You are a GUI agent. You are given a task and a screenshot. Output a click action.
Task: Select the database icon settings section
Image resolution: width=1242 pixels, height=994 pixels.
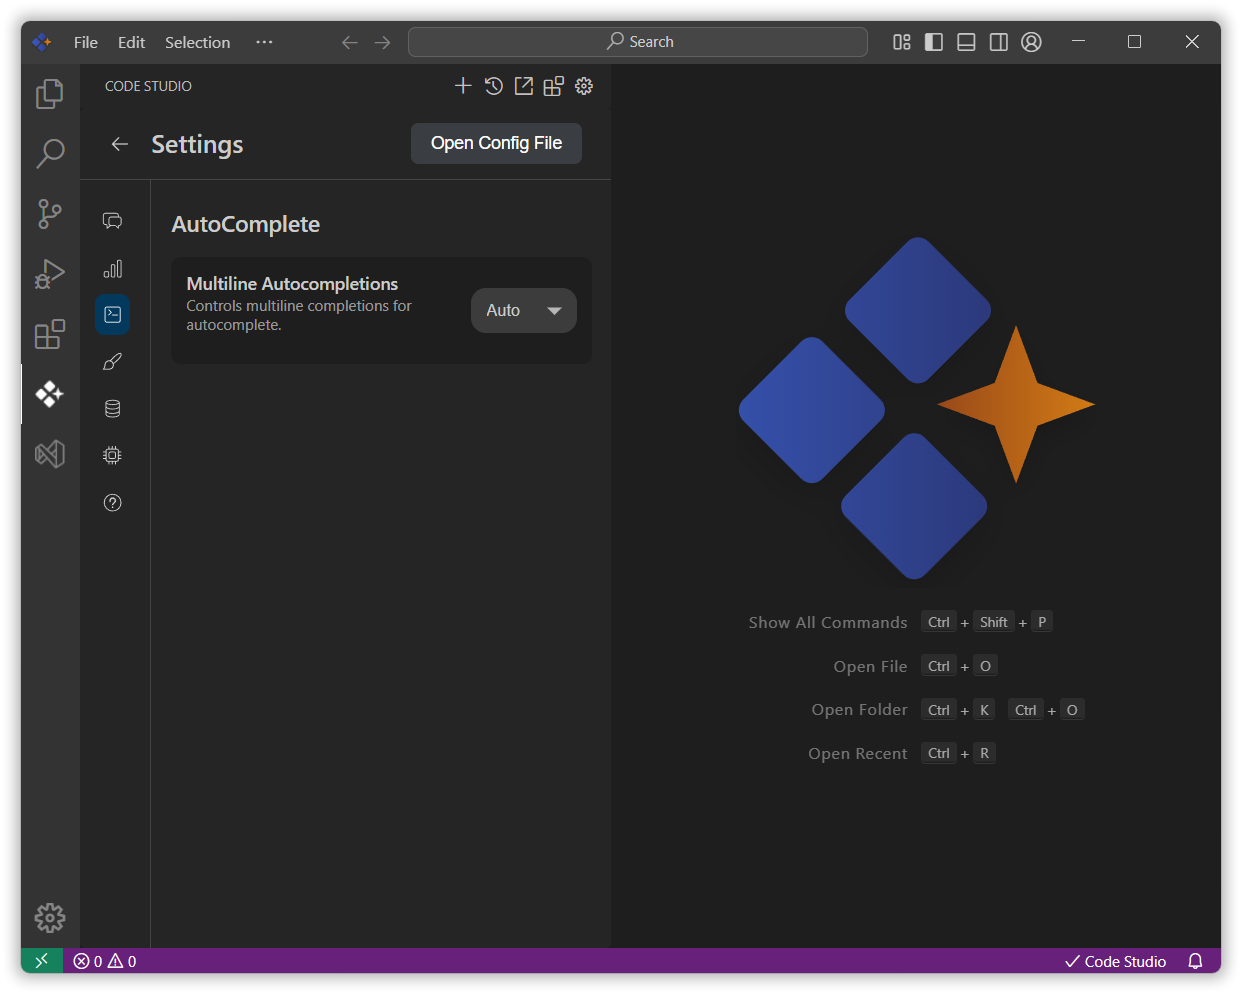tap(113, 408)
